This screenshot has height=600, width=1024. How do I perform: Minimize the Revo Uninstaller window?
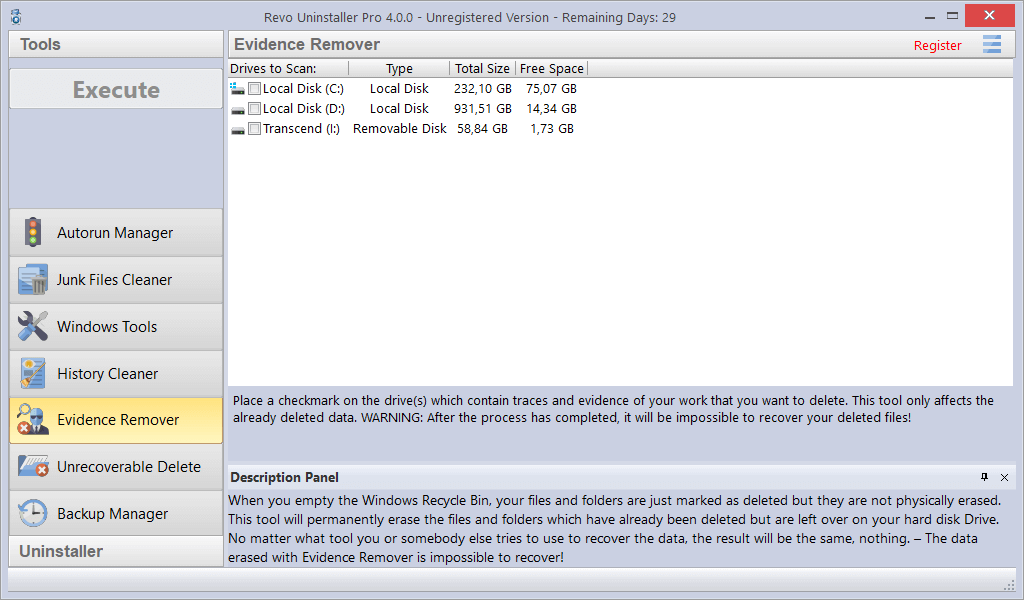point(929,16)
